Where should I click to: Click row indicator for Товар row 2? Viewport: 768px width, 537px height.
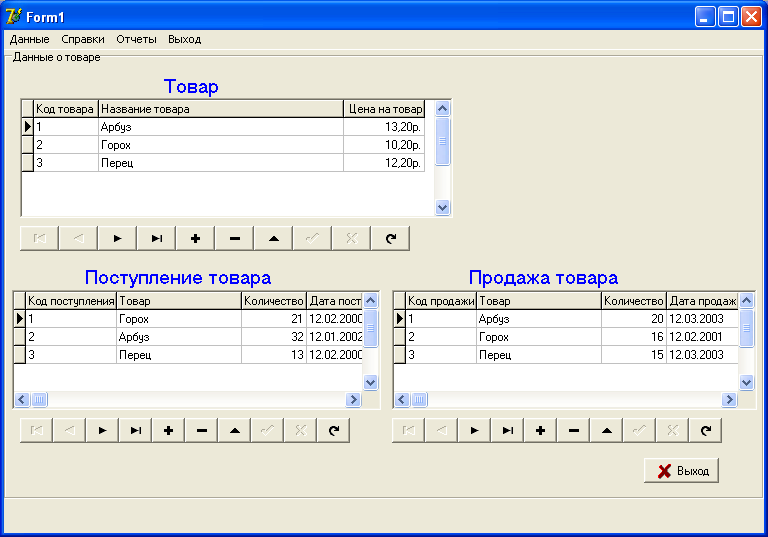pos(27,145)
